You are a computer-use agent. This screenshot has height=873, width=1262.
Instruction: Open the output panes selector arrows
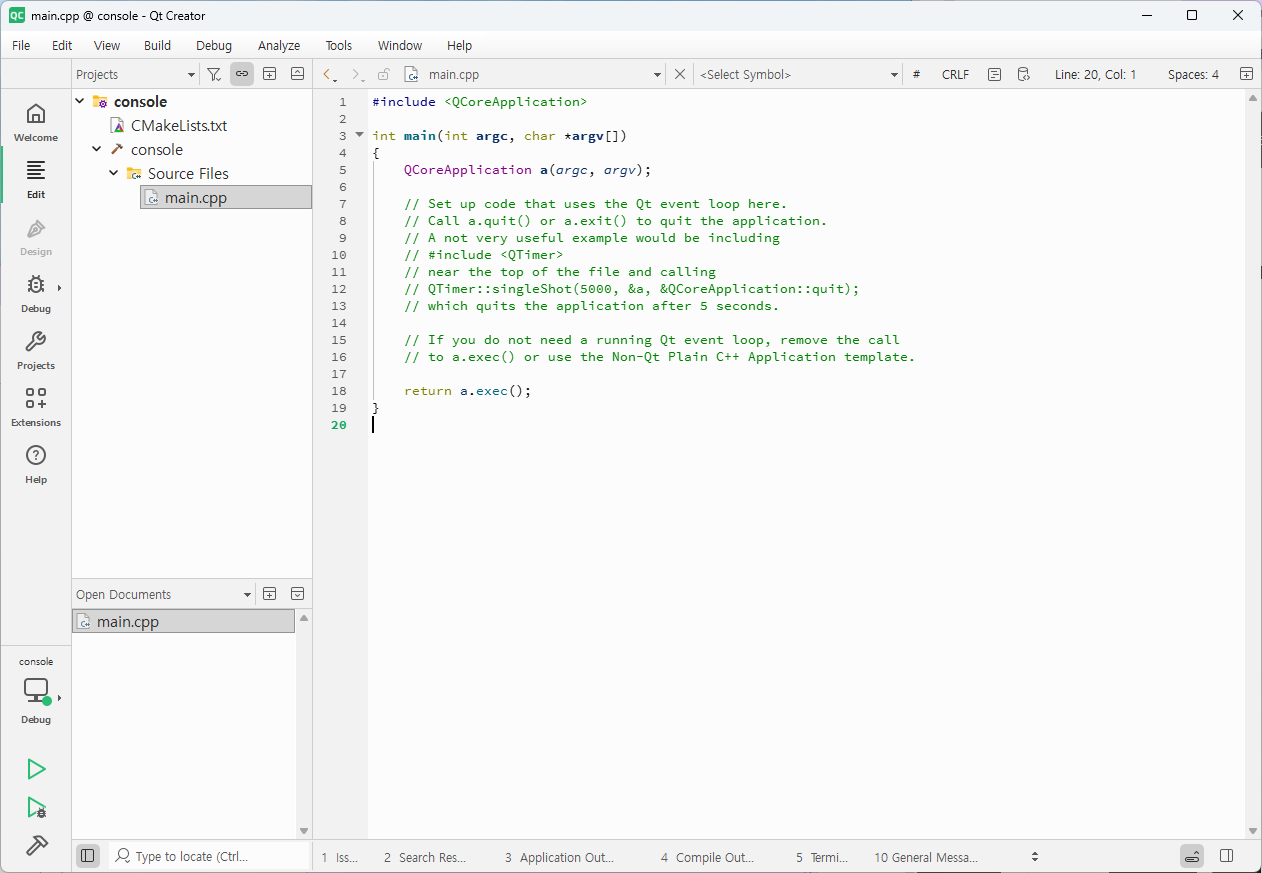pos(1035,857)
